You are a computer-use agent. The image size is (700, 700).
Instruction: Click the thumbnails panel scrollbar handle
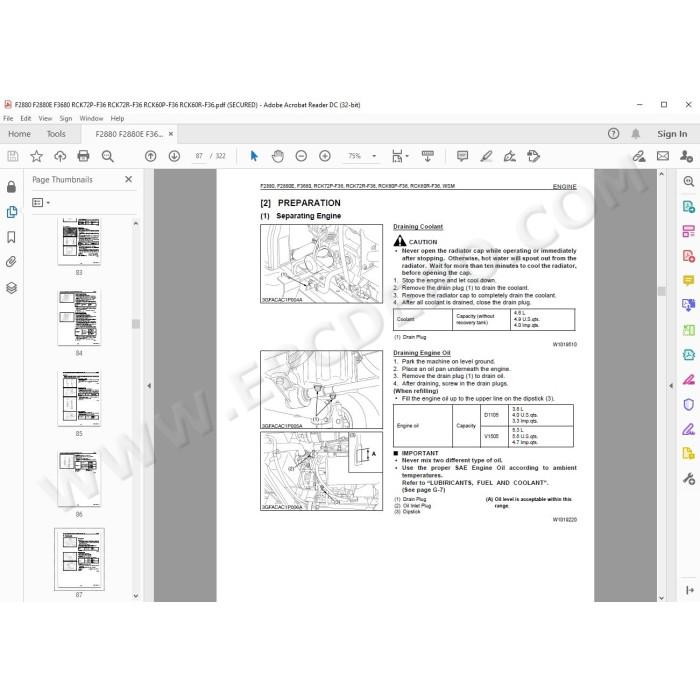[x=136, y=324]
